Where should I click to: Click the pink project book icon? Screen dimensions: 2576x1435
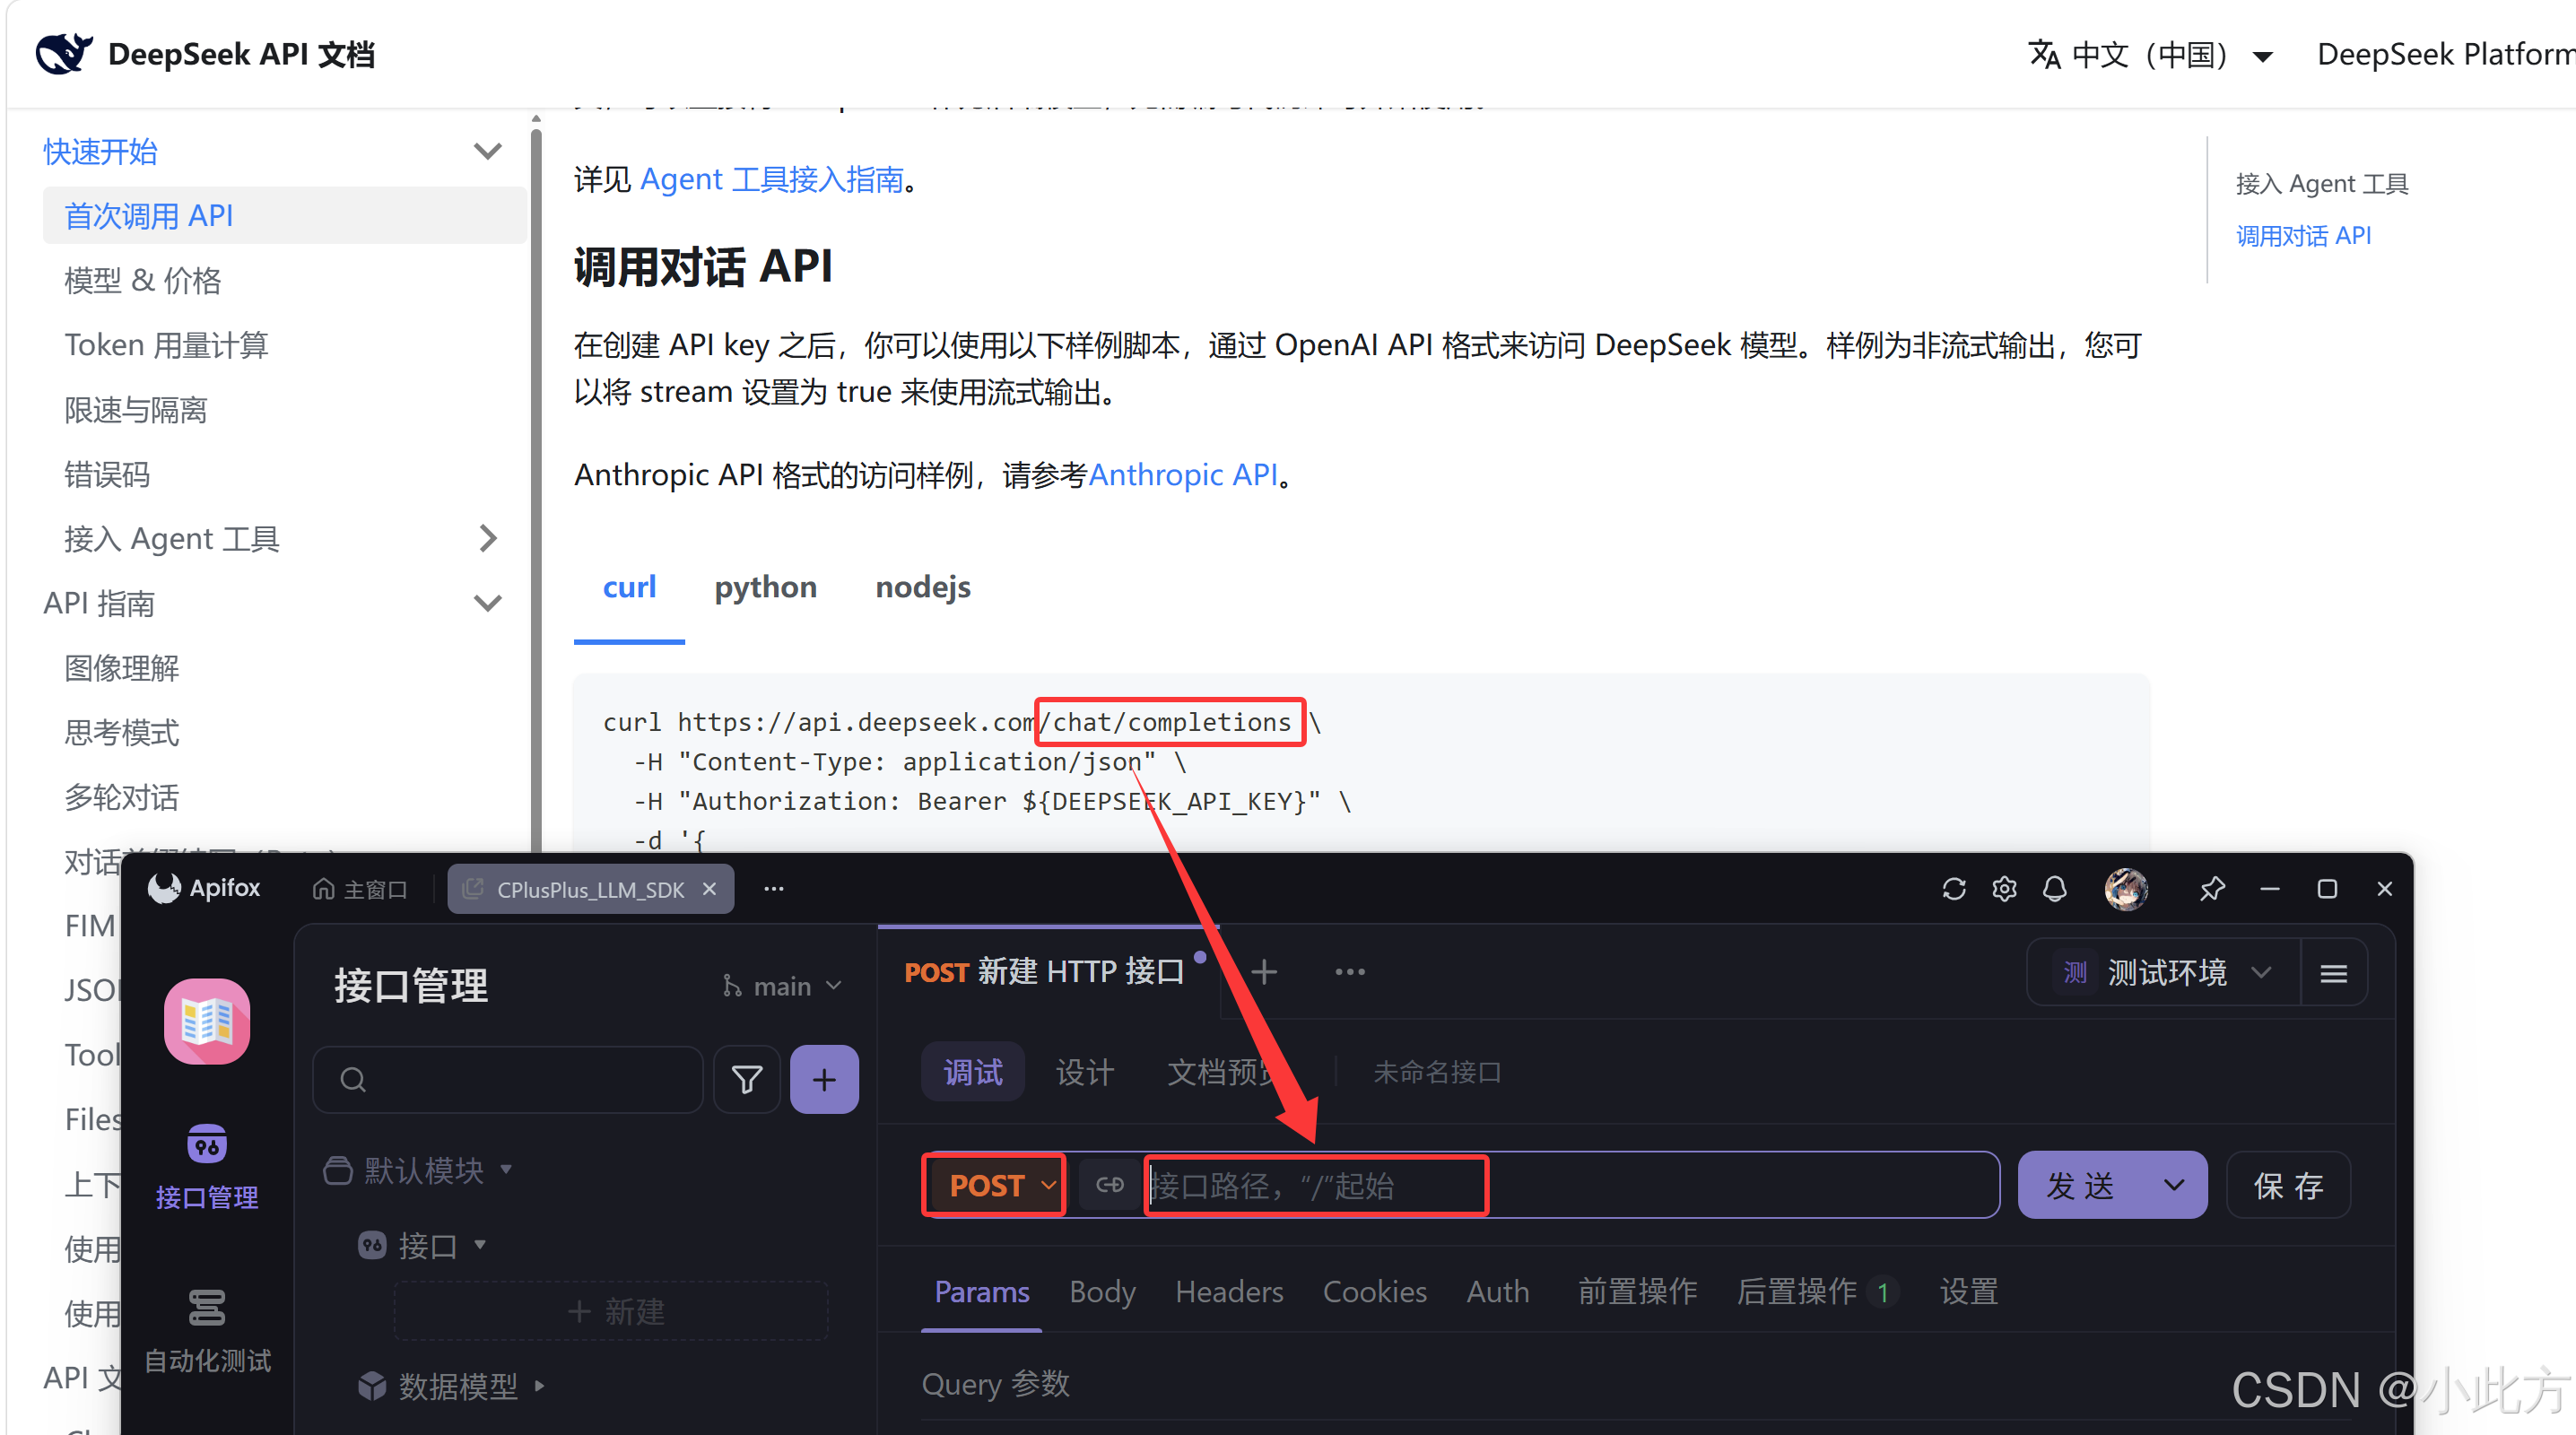click(207, 1021)
